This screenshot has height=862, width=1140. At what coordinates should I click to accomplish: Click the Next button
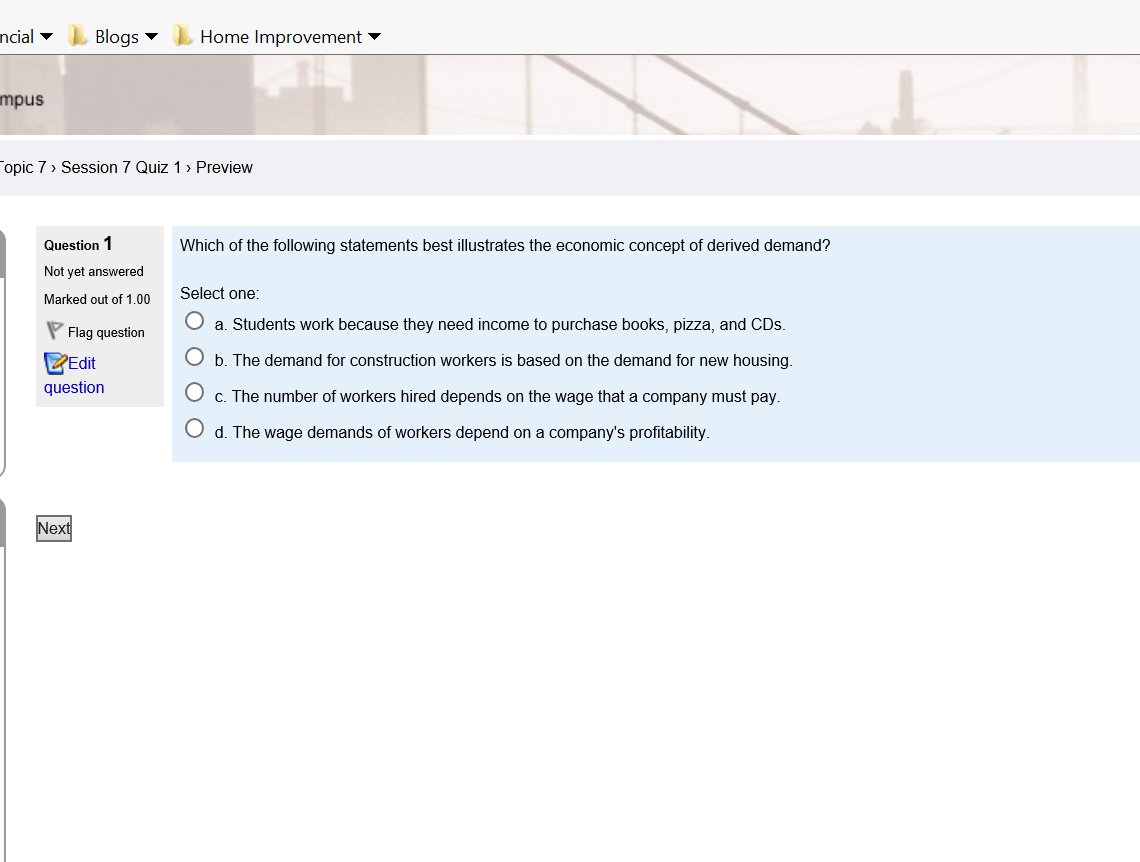tap(54, 528)
